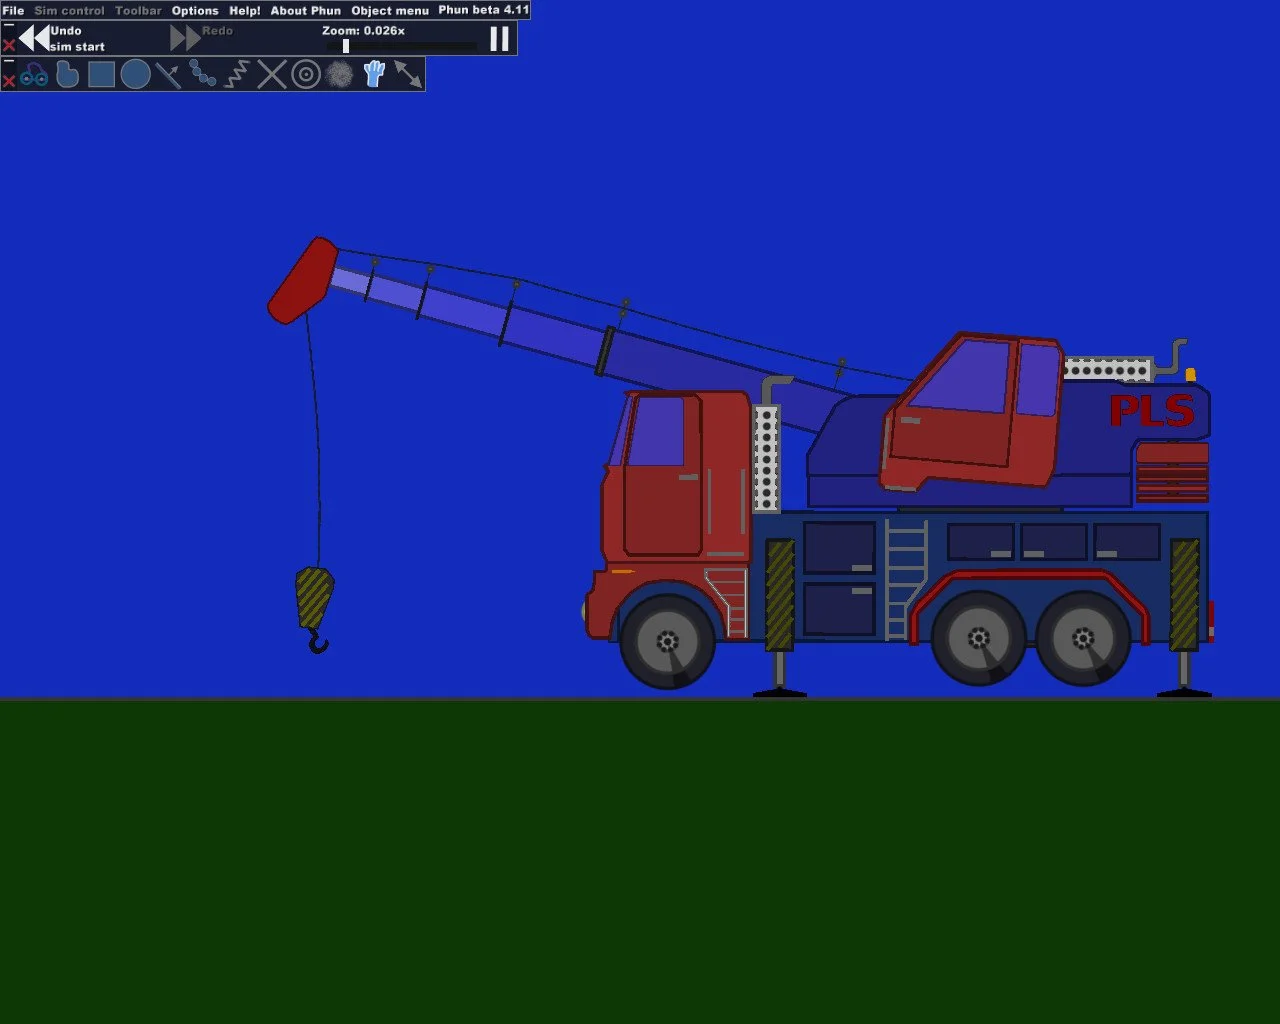Choose the box/rectangle tool

[101, 75]
